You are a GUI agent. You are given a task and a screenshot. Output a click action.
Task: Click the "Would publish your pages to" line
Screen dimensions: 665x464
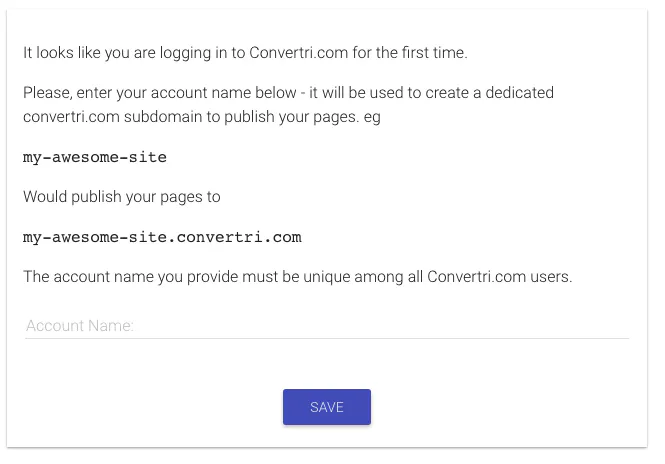point(121,197)
